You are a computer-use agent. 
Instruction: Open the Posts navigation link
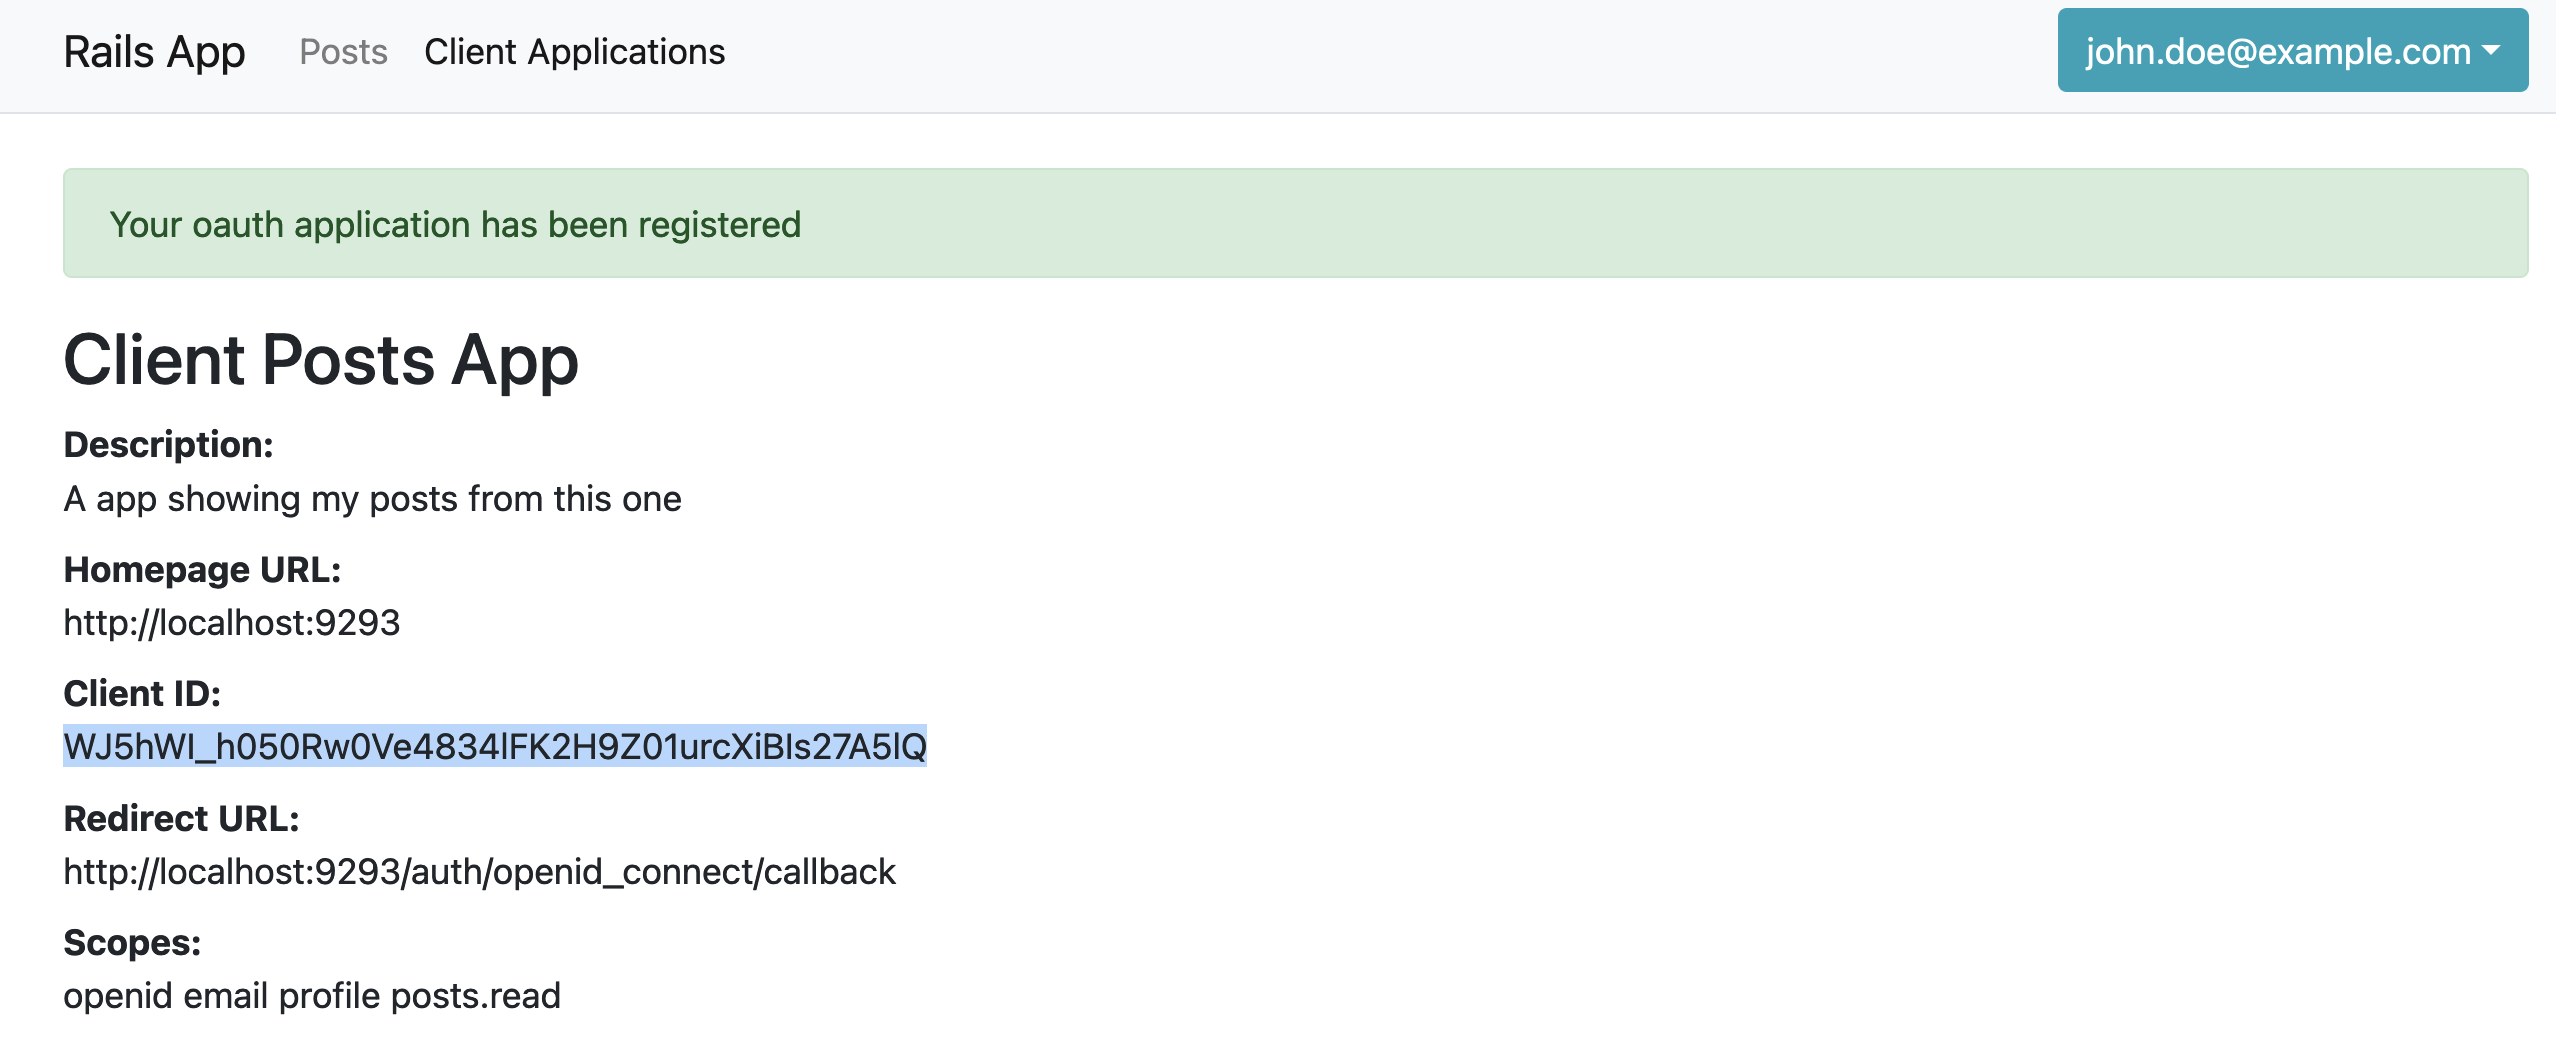pos(343,52)
